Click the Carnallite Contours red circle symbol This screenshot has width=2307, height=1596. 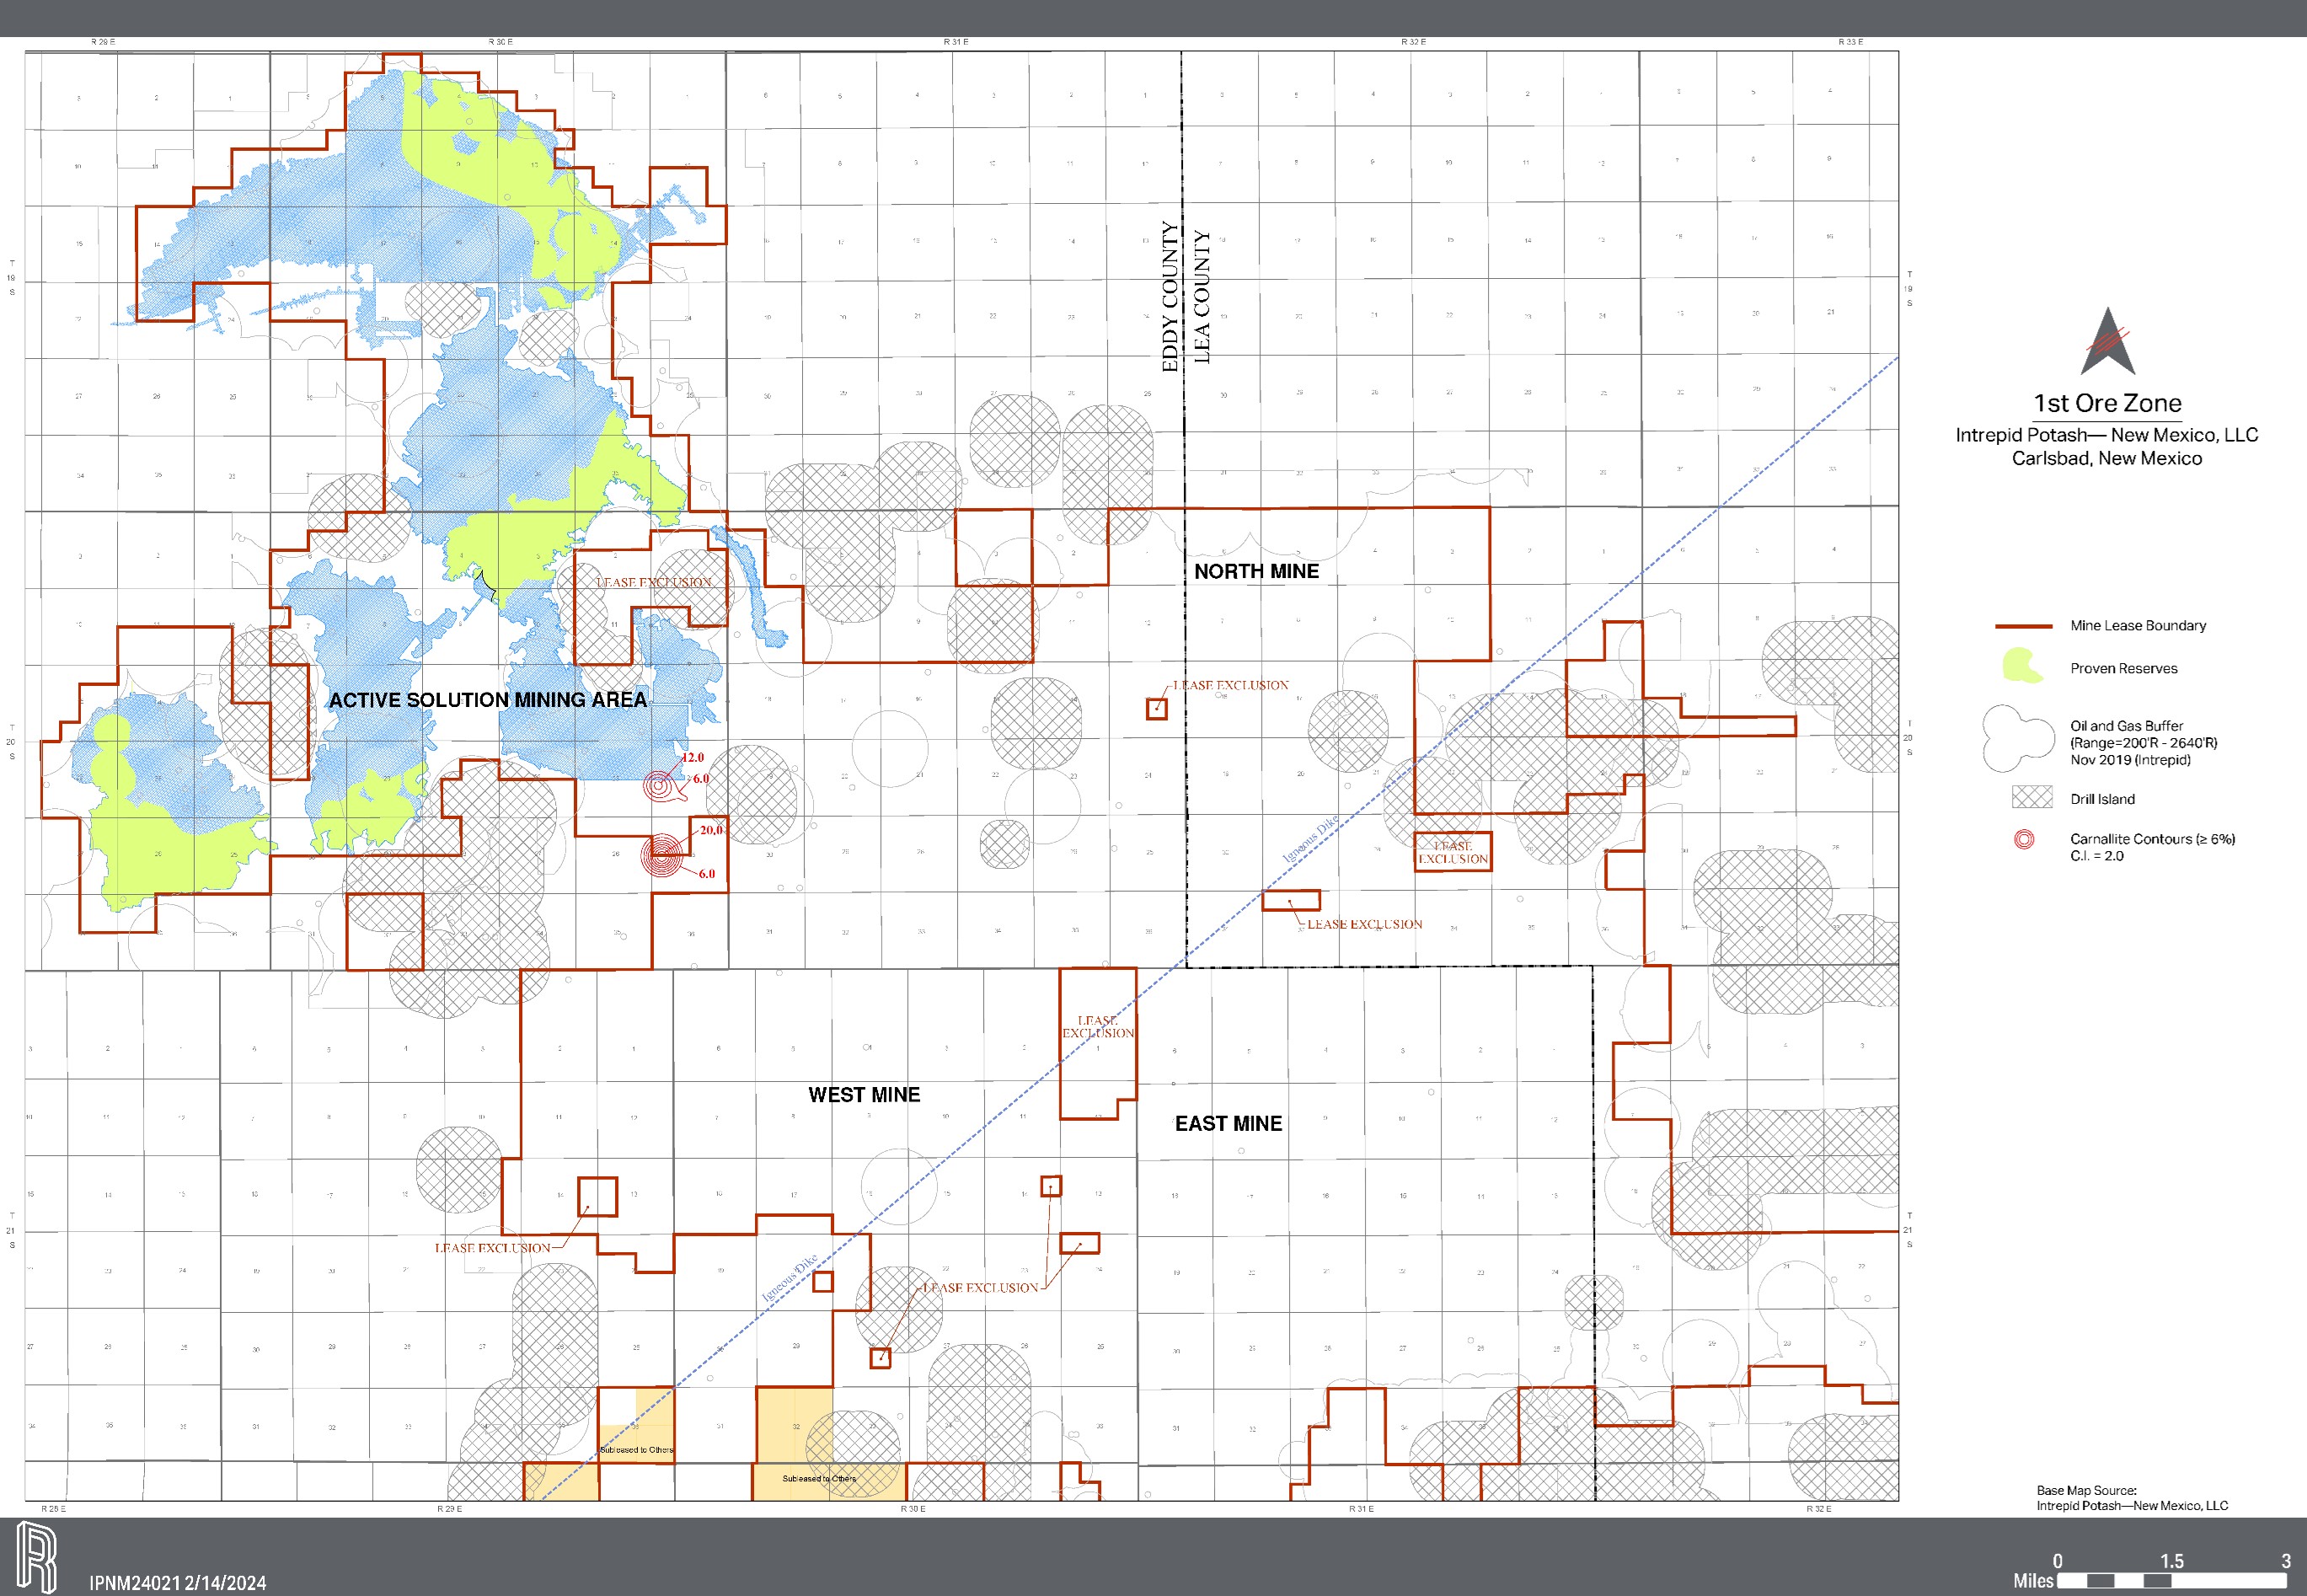tap(2024, 840)
